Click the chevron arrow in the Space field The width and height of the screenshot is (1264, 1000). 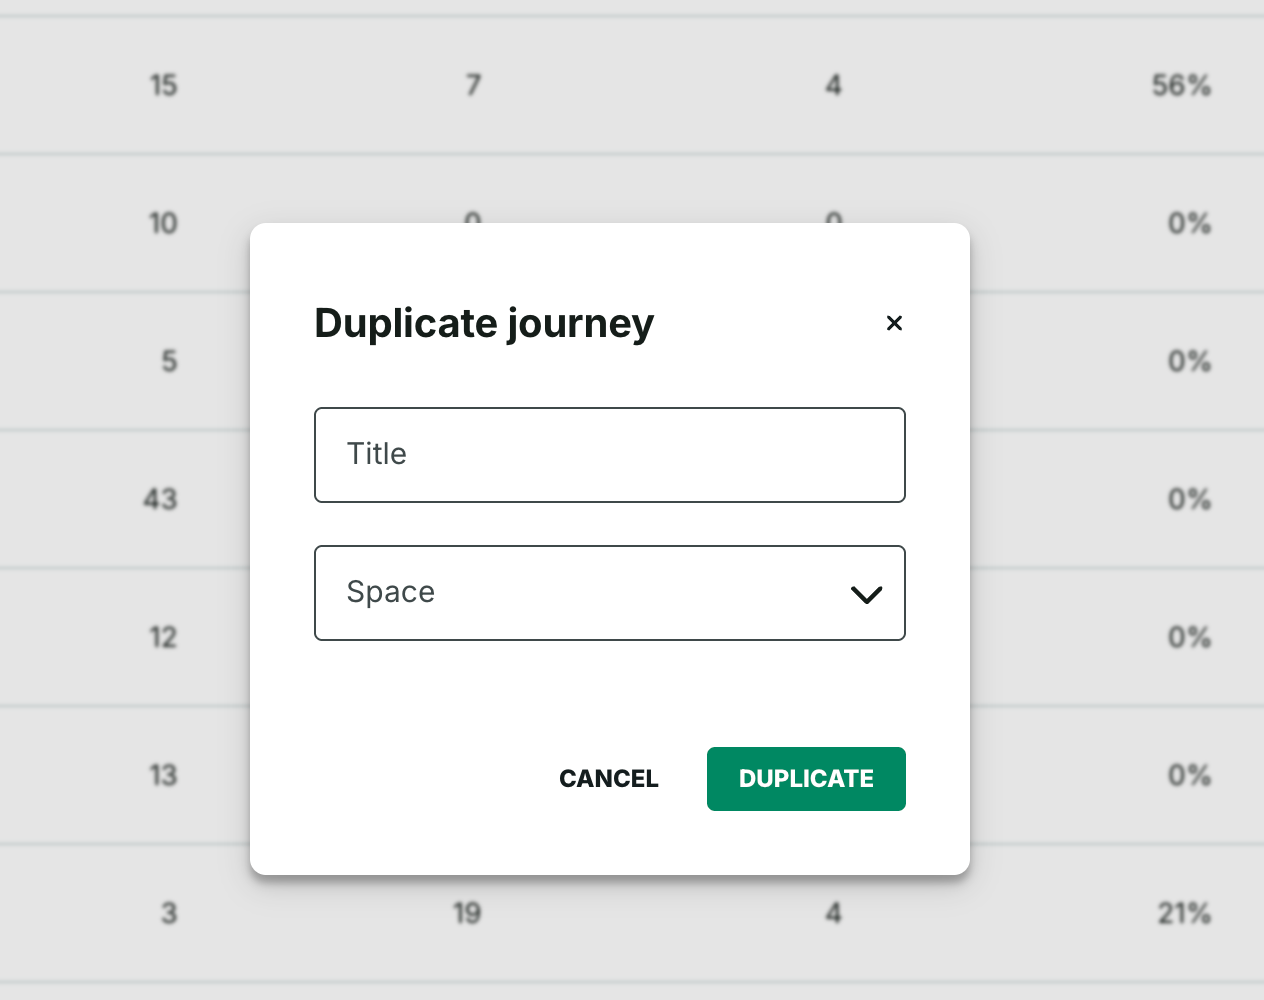[865, 594]
